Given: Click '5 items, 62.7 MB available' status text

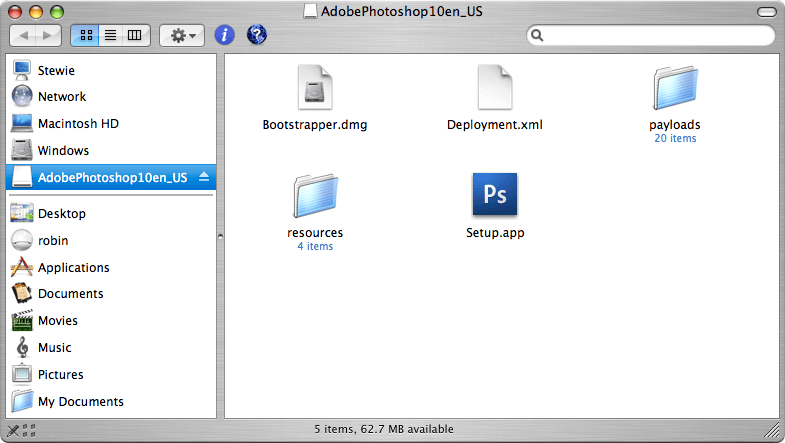Looking at the screenshot, I should 383,429.
